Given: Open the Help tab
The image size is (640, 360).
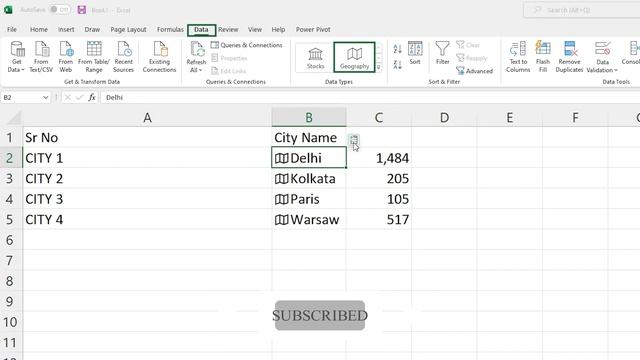Looking at the screenshot, I should tap(278, 29).
